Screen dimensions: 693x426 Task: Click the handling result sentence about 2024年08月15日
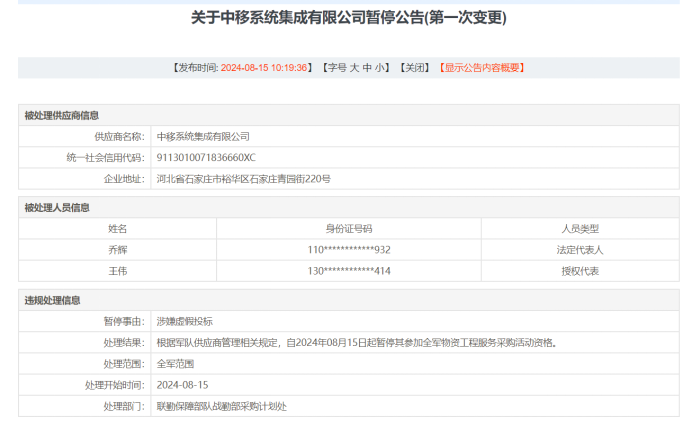point(356,342)
